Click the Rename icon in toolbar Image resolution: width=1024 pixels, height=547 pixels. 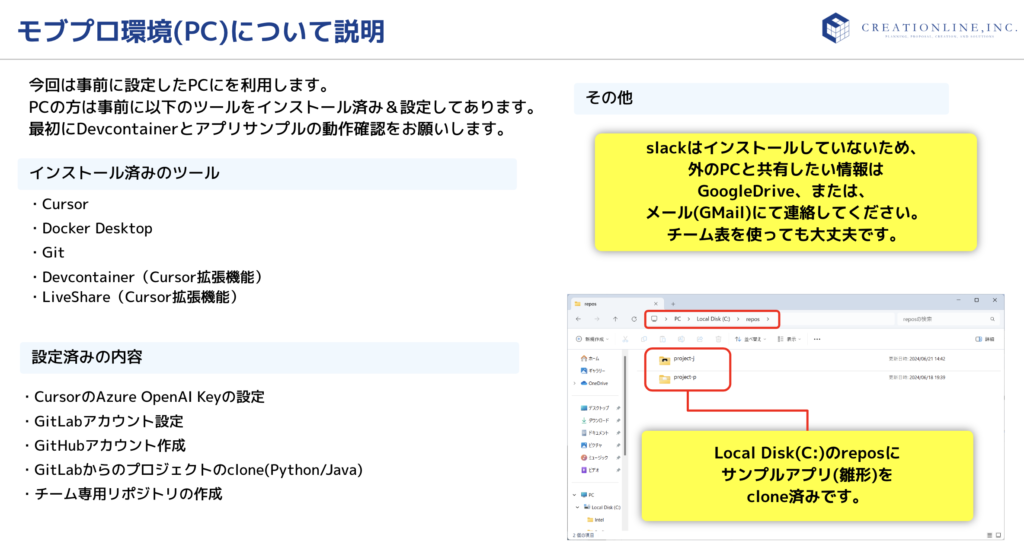[x=681, y=339]
